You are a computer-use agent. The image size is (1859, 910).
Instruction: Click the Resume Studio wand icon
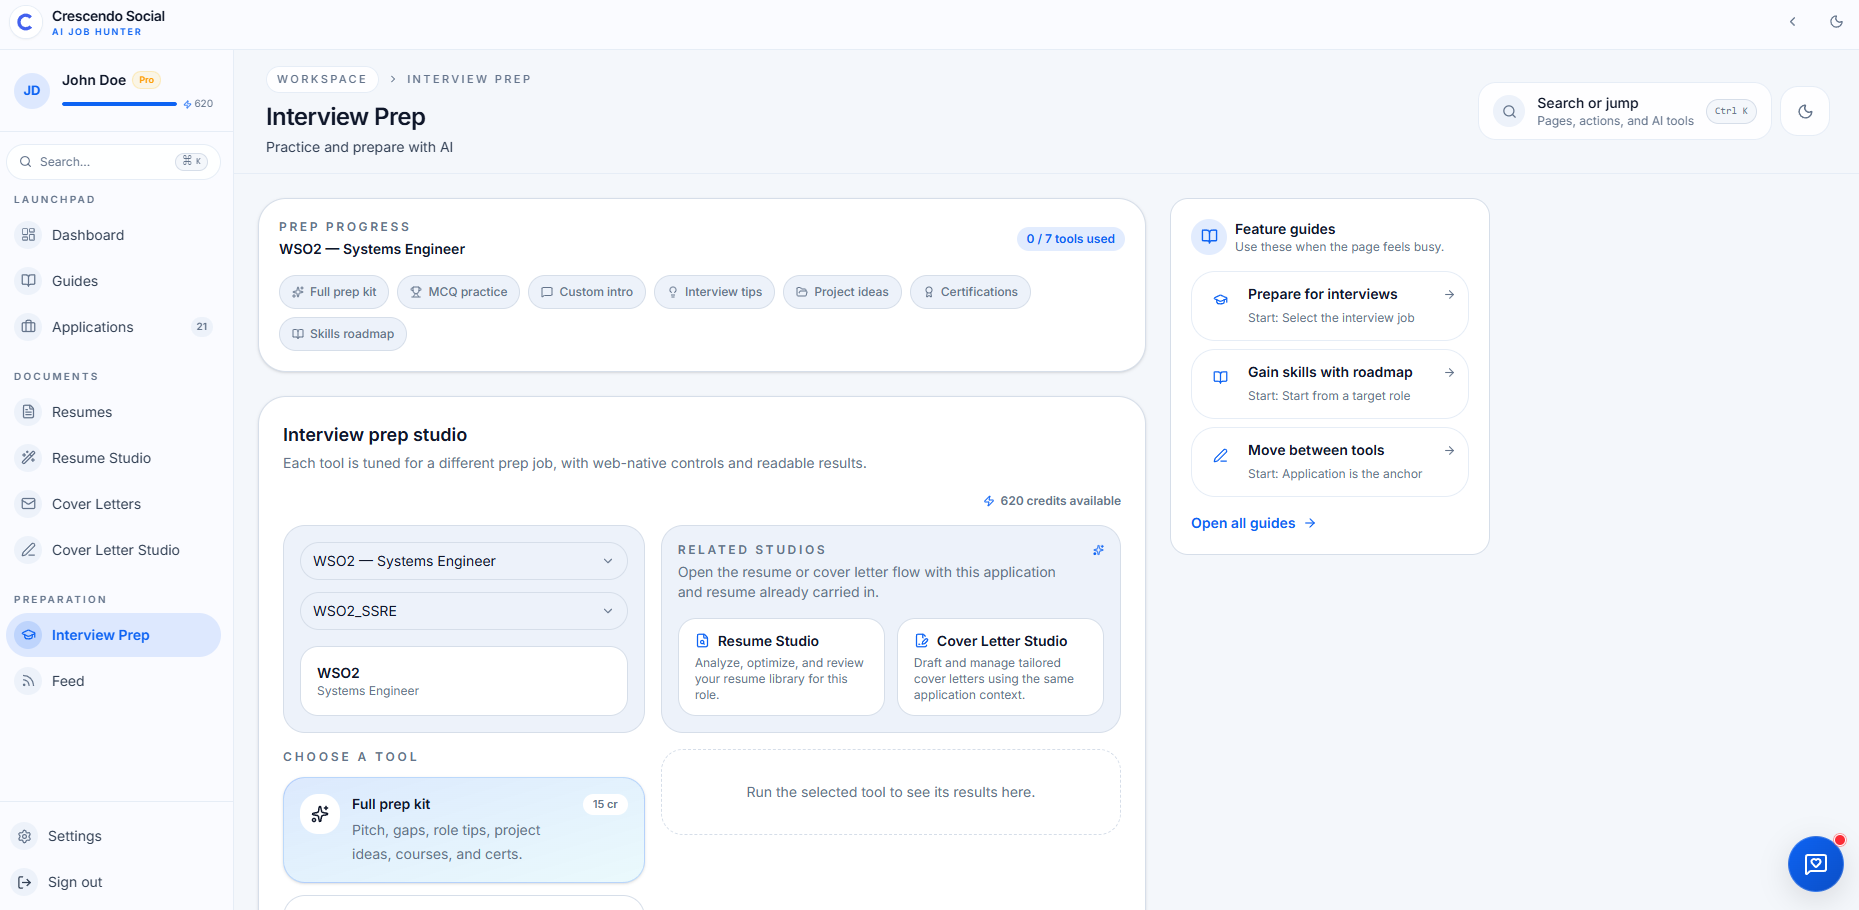[x=29, y=458]
